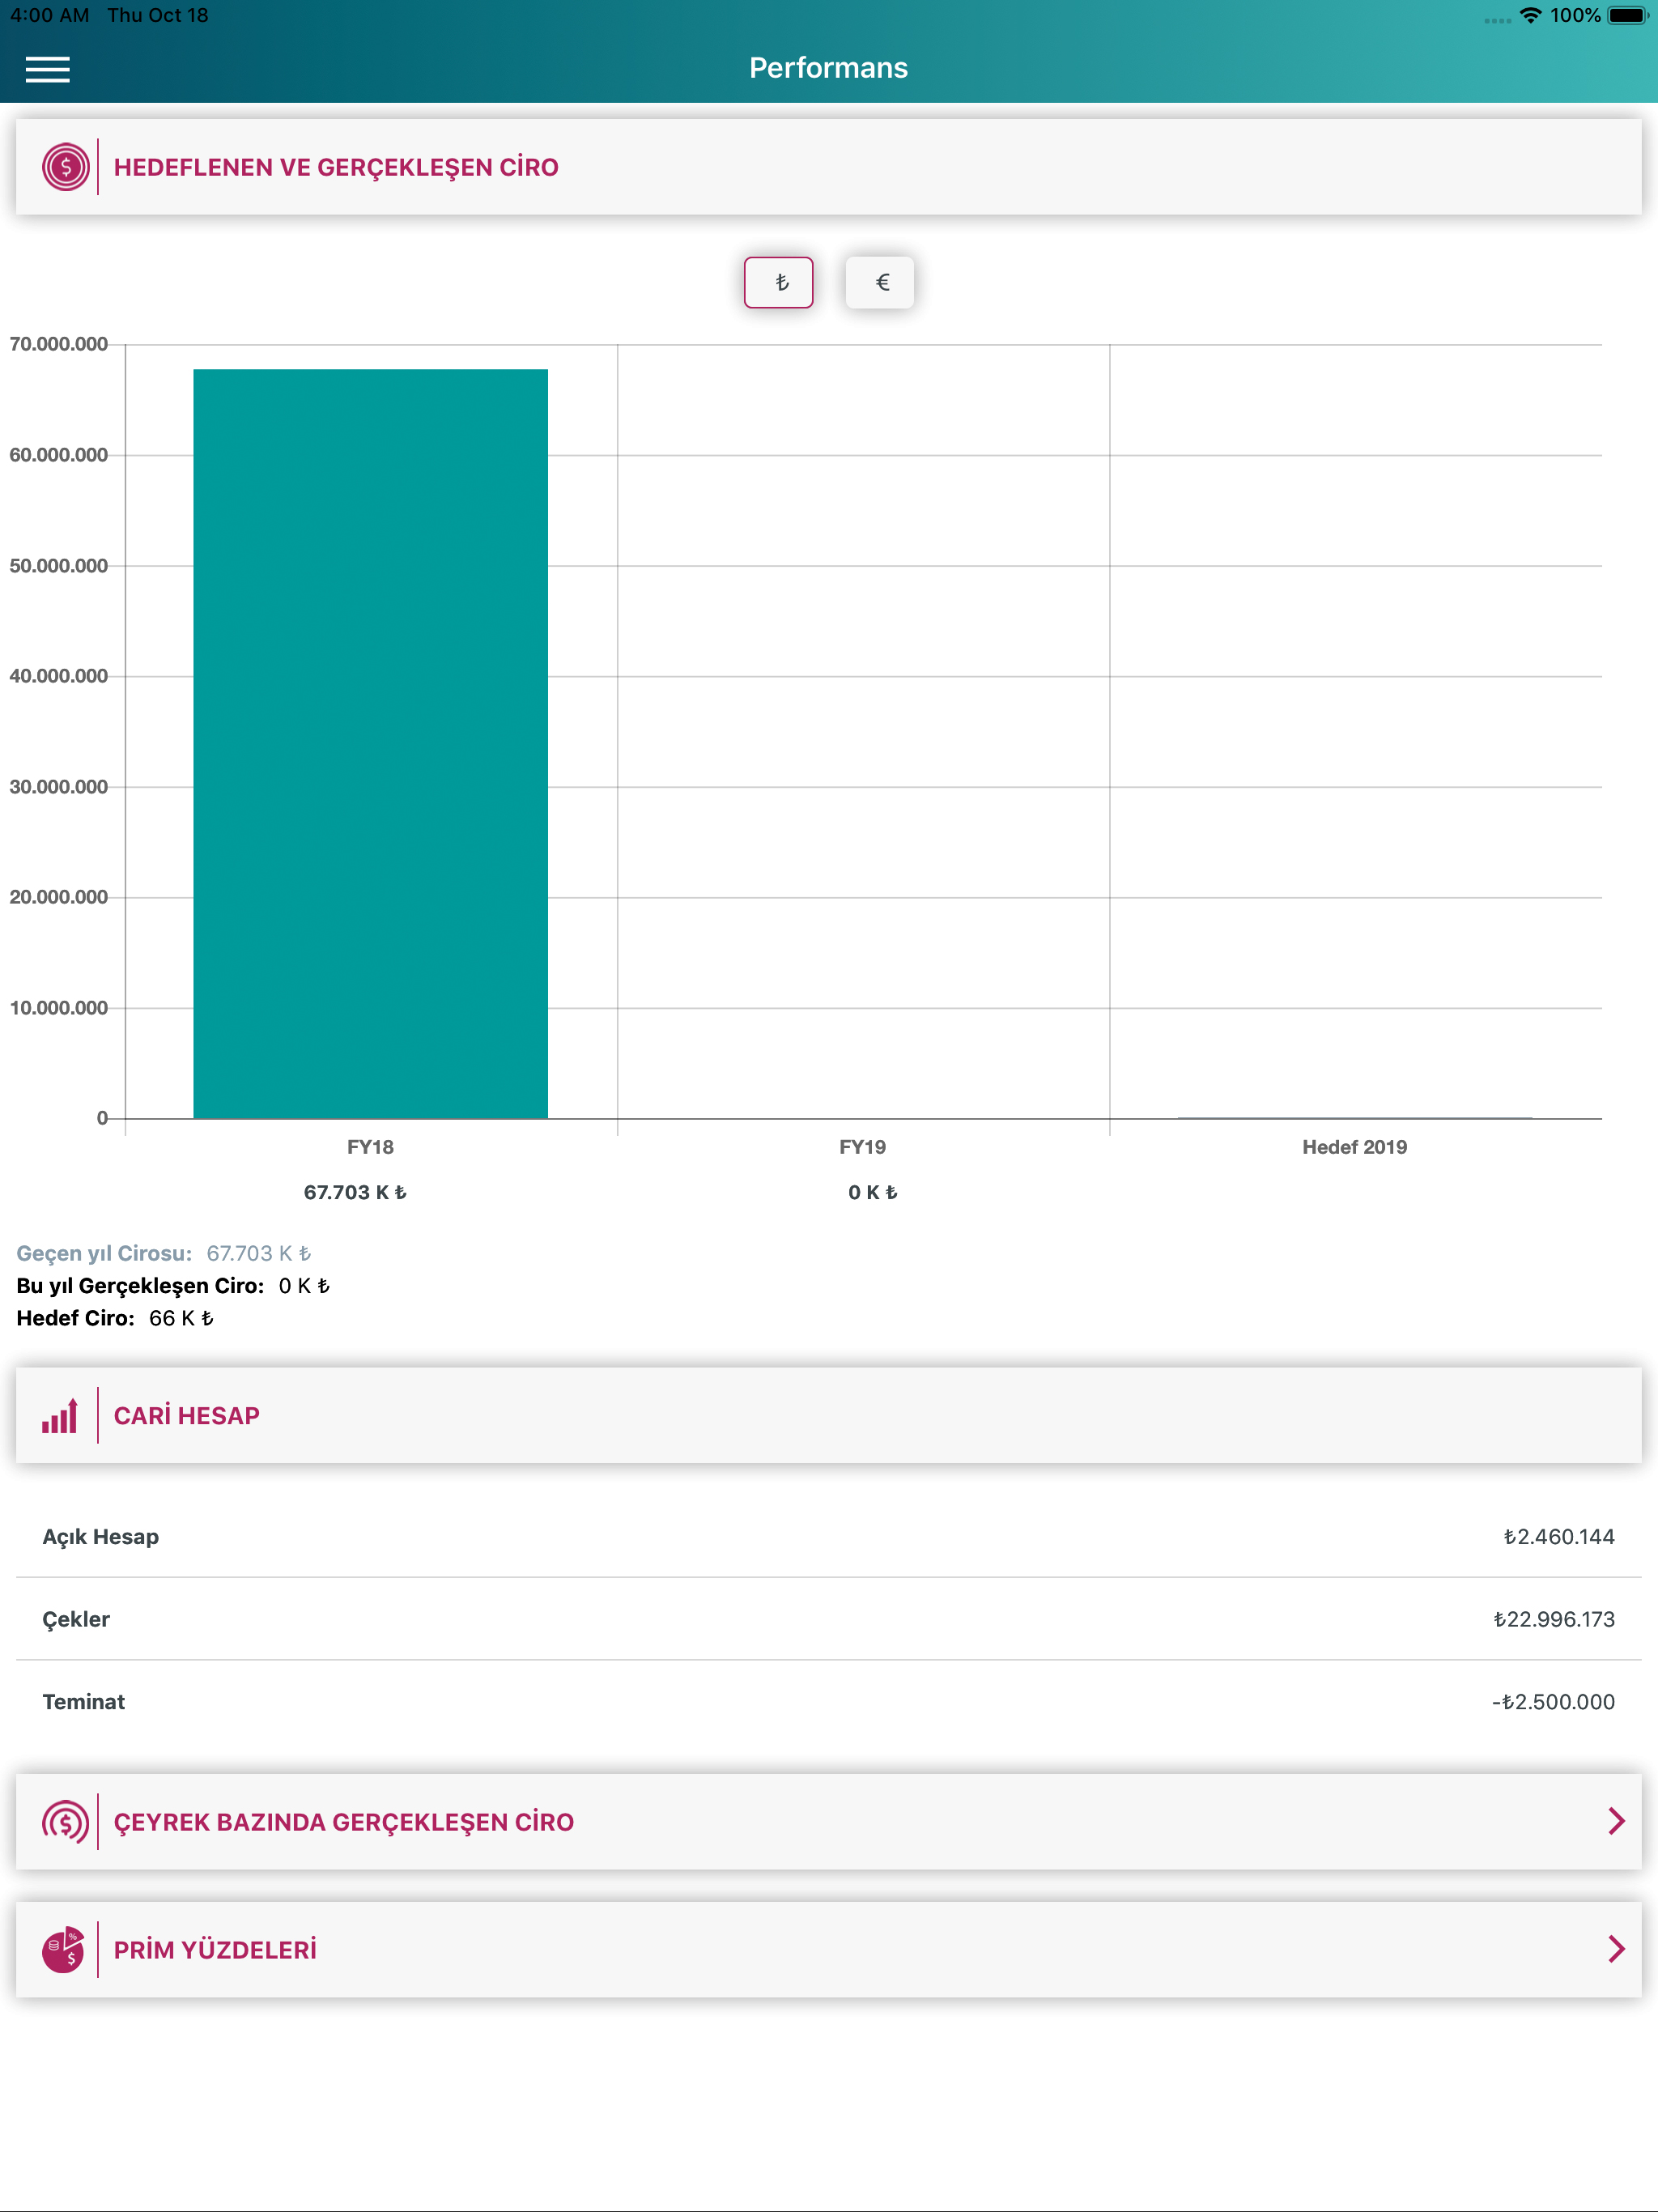
Task: Tap the Wi-Fi status icon
Action: click(x=1530, y=15)
